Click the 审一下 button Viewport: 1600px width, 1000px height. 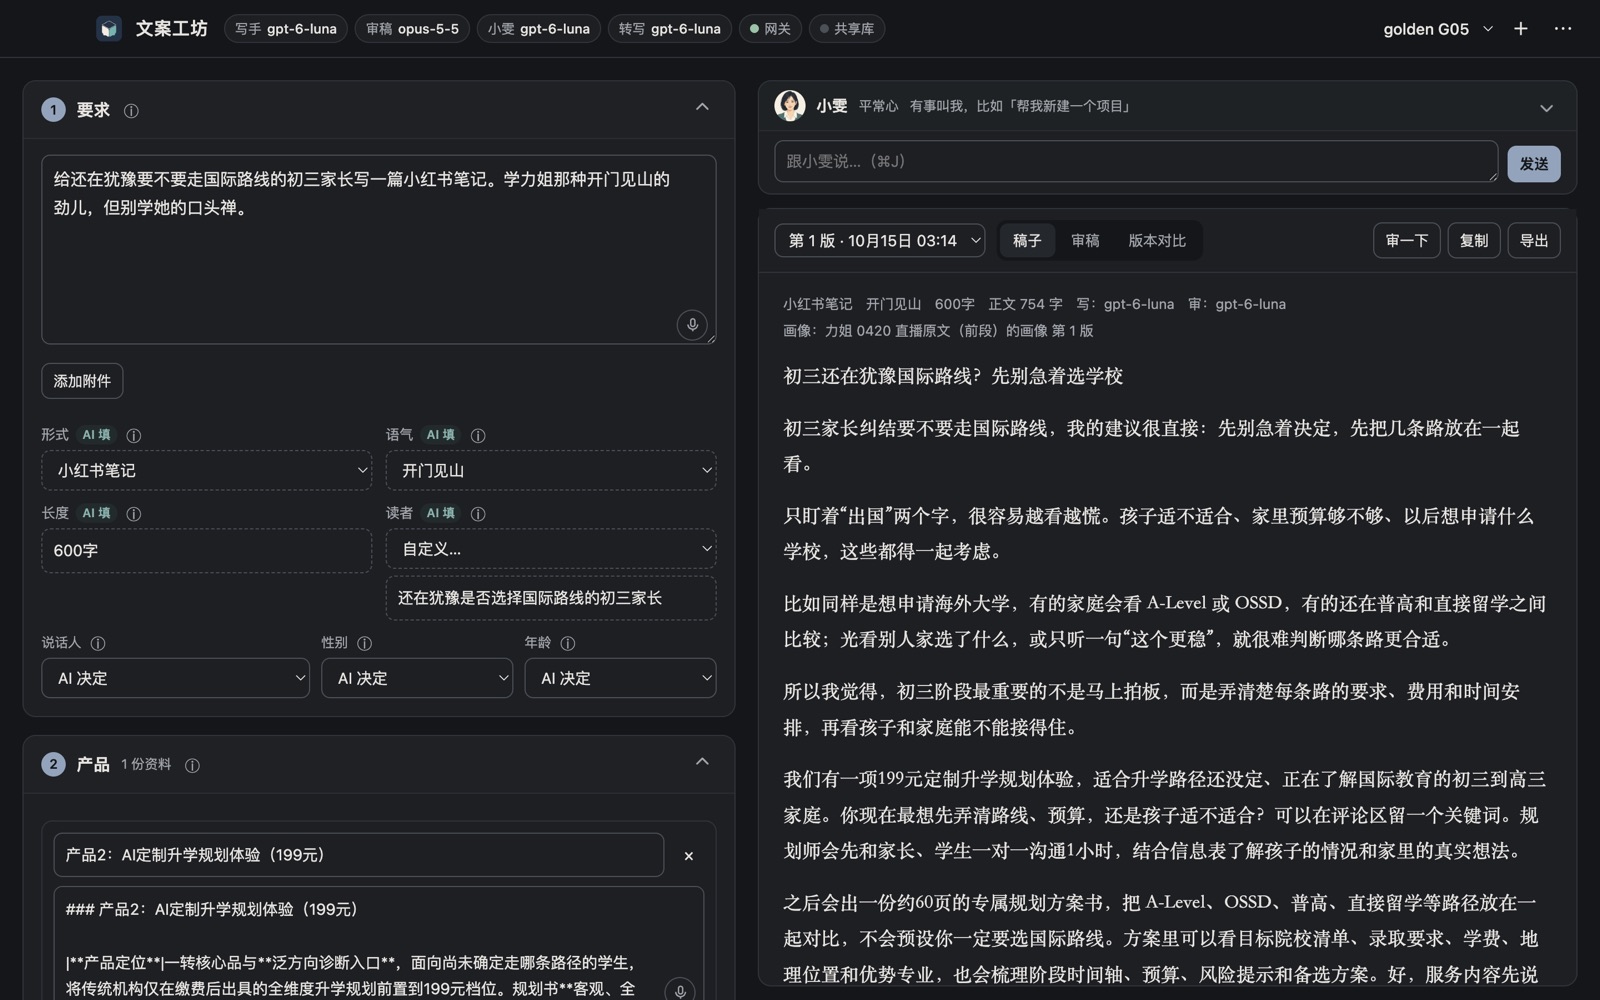point(1407,241)
